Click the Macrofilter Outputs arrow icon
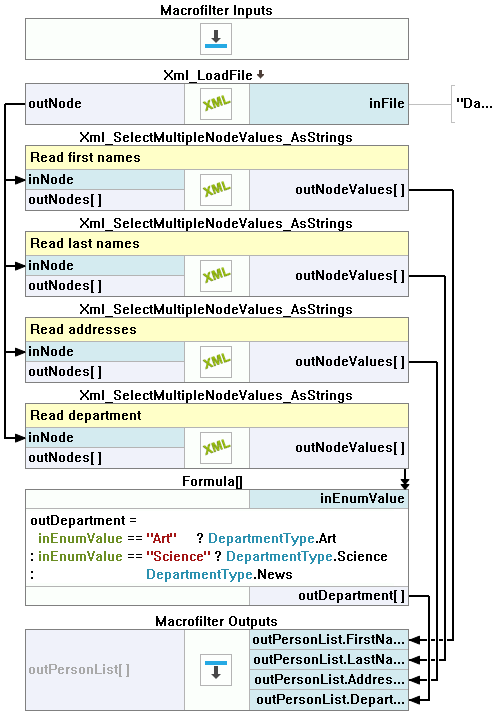 pyautogui.click(x=216, y=670)
